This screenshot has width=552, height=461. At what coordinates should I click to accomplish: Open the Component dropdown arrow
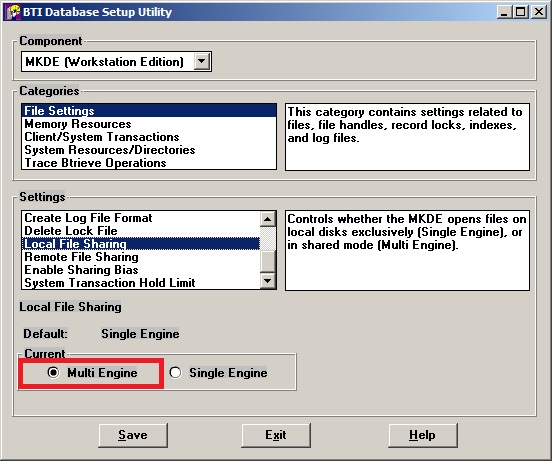pyautogui.click(x=201, y=62)
